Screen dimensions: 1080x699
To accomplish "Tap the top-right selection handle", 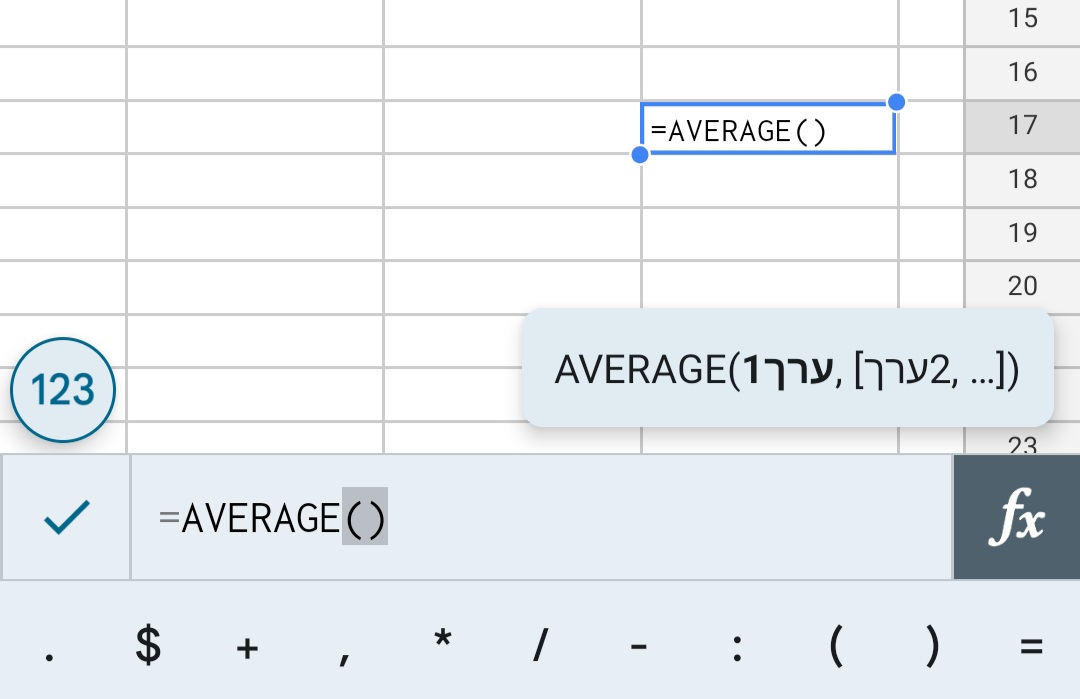I will point(896,102).
